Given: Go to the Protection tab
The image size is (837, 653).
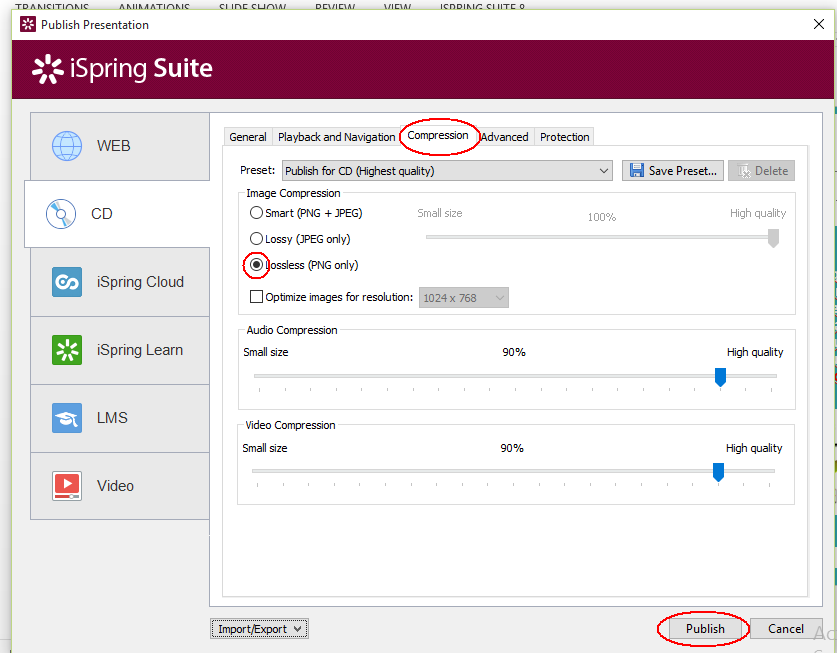Looking at the screenshot, I should pos(564,137).
